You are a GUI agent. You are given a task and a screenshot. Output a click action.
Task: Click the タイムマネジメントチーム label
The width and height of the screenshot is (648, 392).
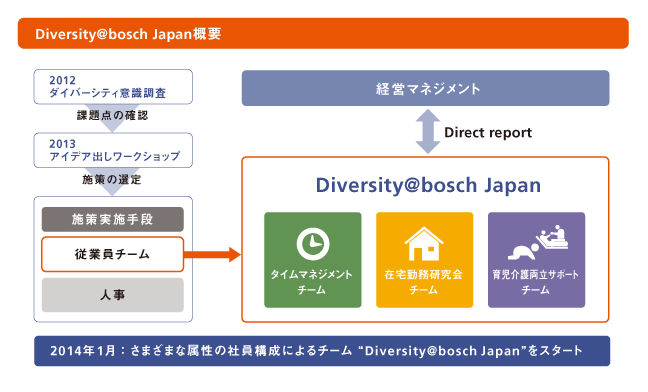point(312,282)
